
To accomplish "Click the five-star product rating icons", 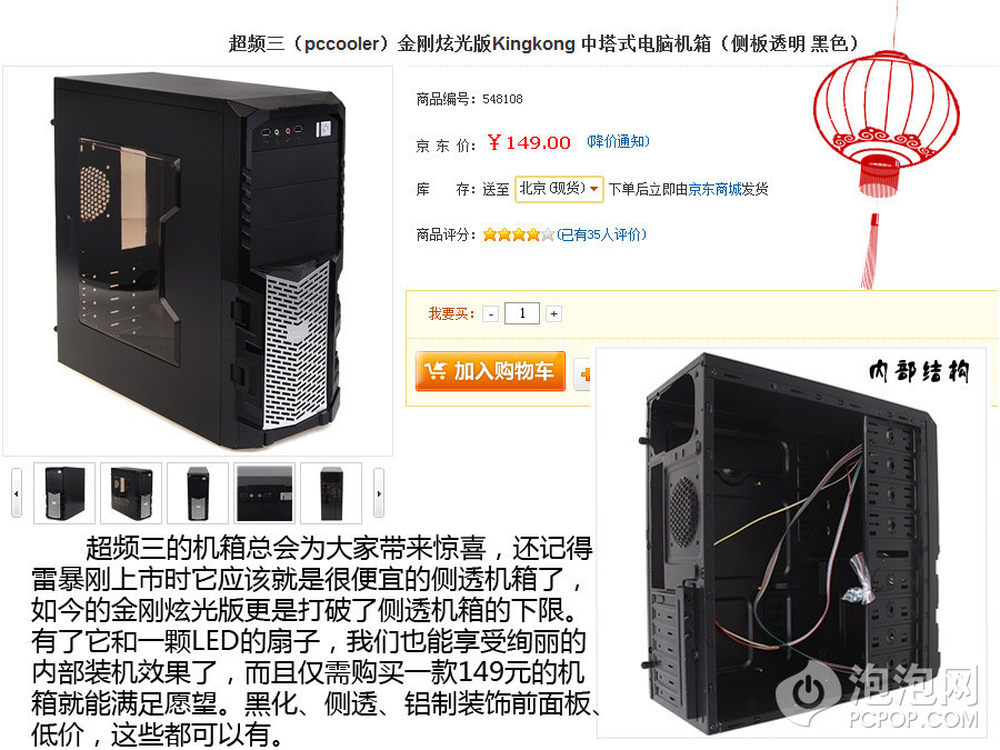I will pos(518,235).
